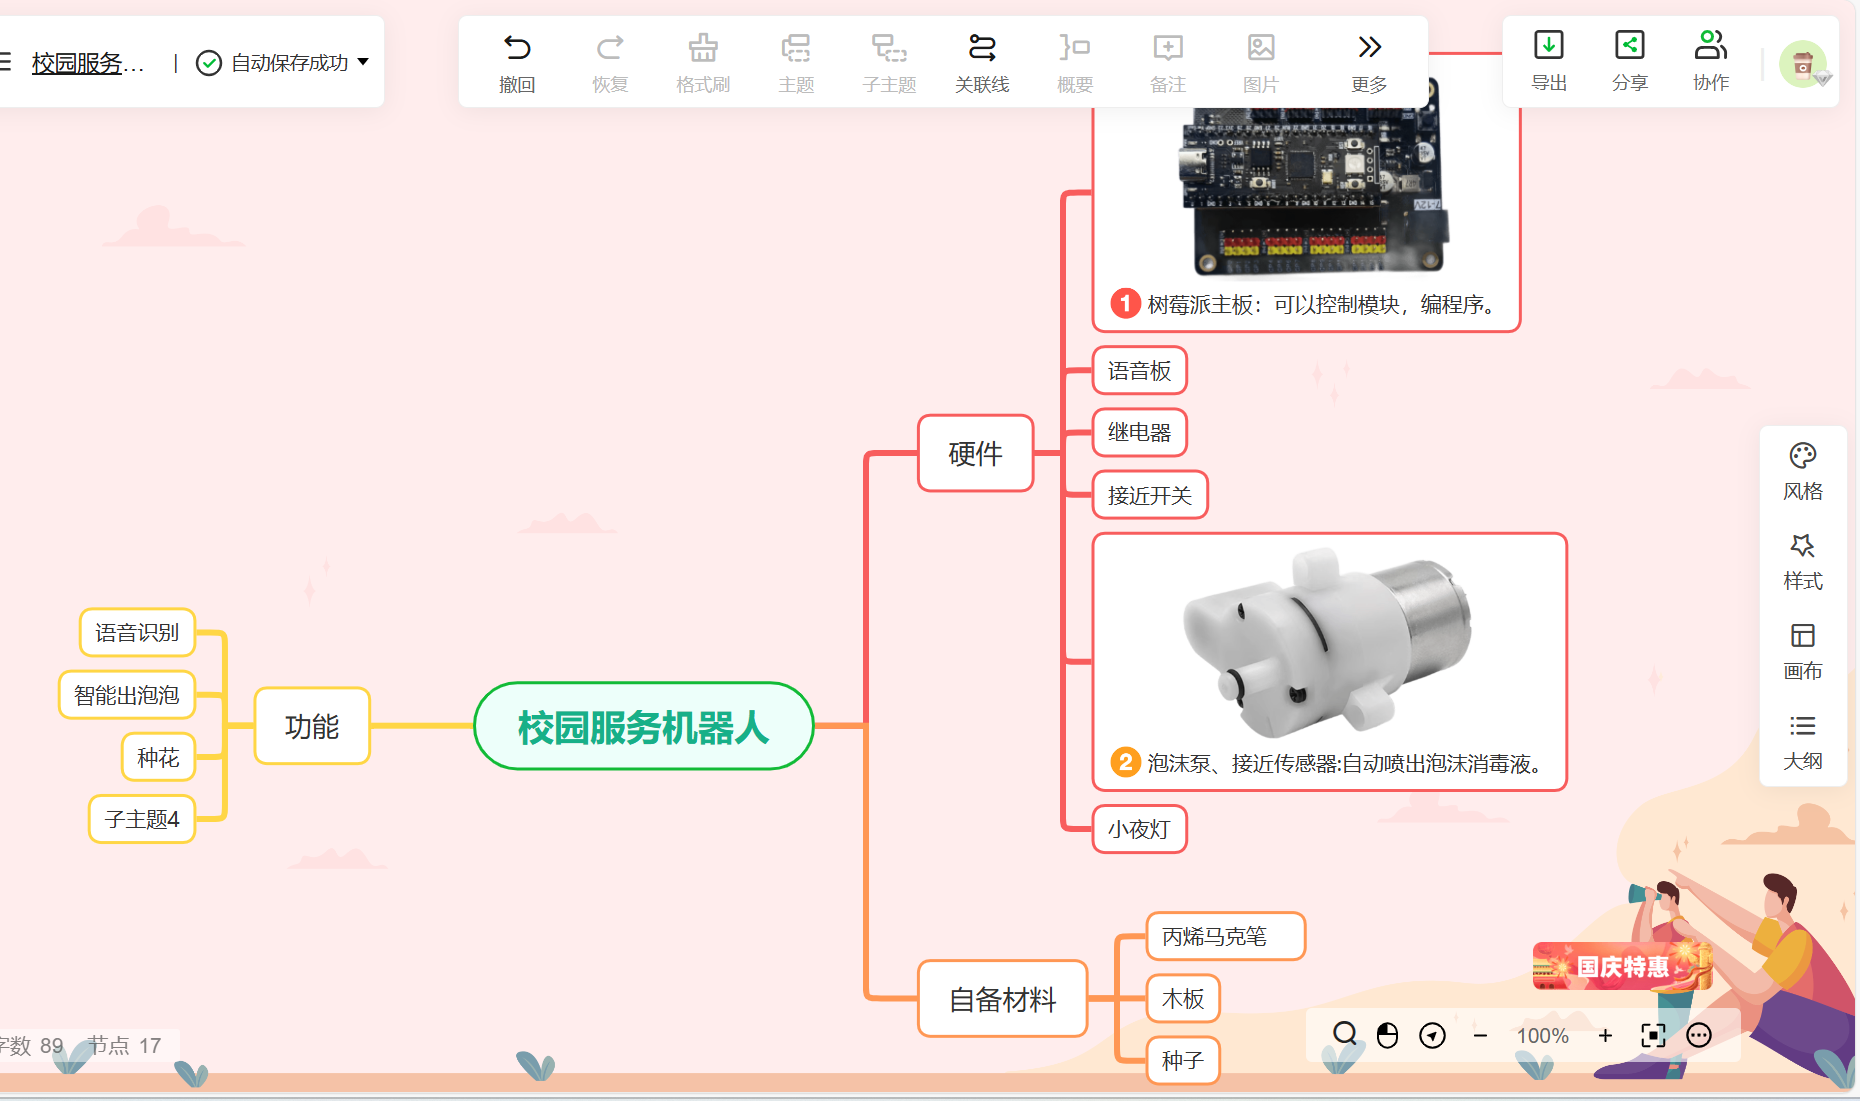
Task: Open the user avatar menu
Action: [x=1803, y=64]
